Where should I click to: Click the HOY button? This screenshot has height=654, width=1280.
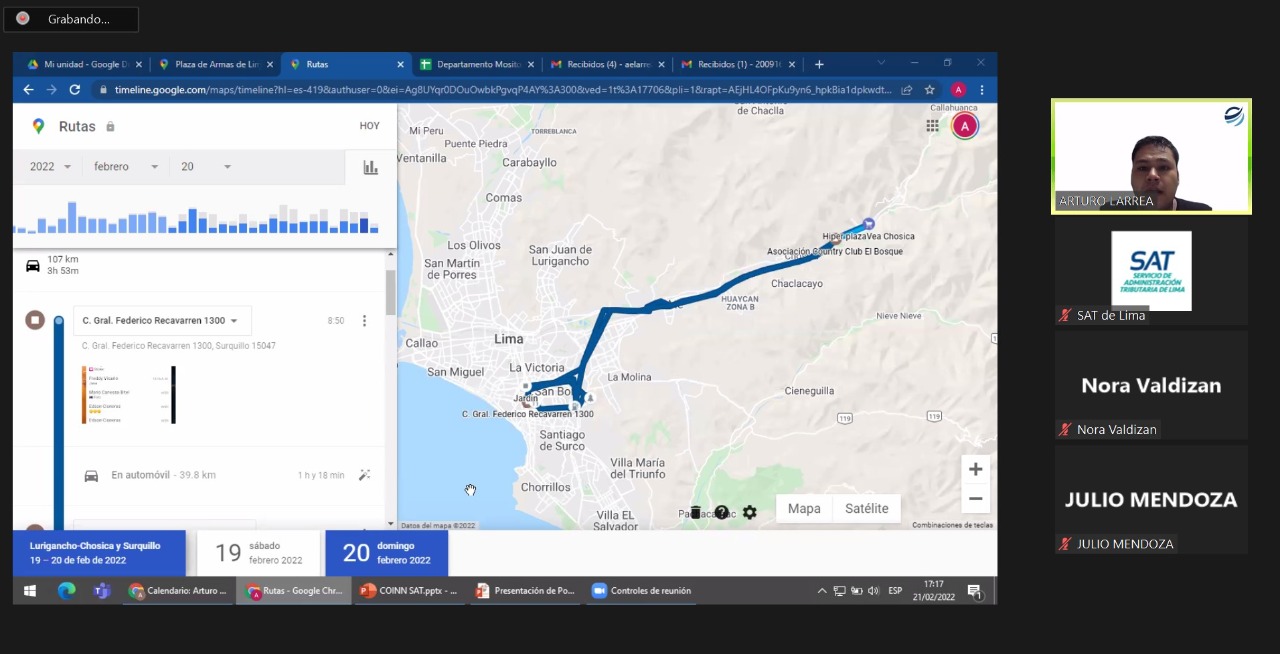[x=370, y=126]
